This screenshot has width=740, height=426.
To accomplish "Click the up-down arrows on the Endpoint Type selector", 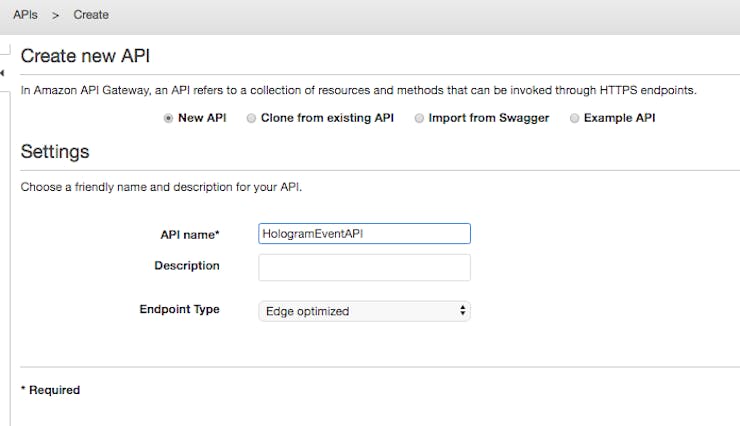I will click(462, 310).
